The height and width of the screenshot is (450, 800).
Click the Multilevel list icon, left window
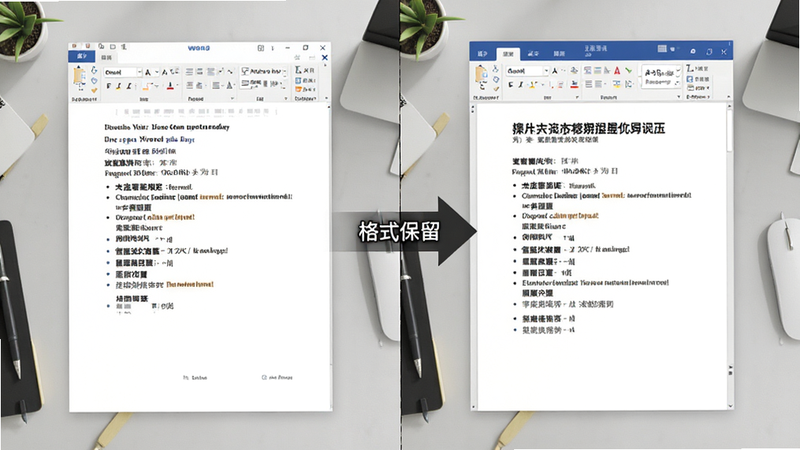(x=211, y=72)
